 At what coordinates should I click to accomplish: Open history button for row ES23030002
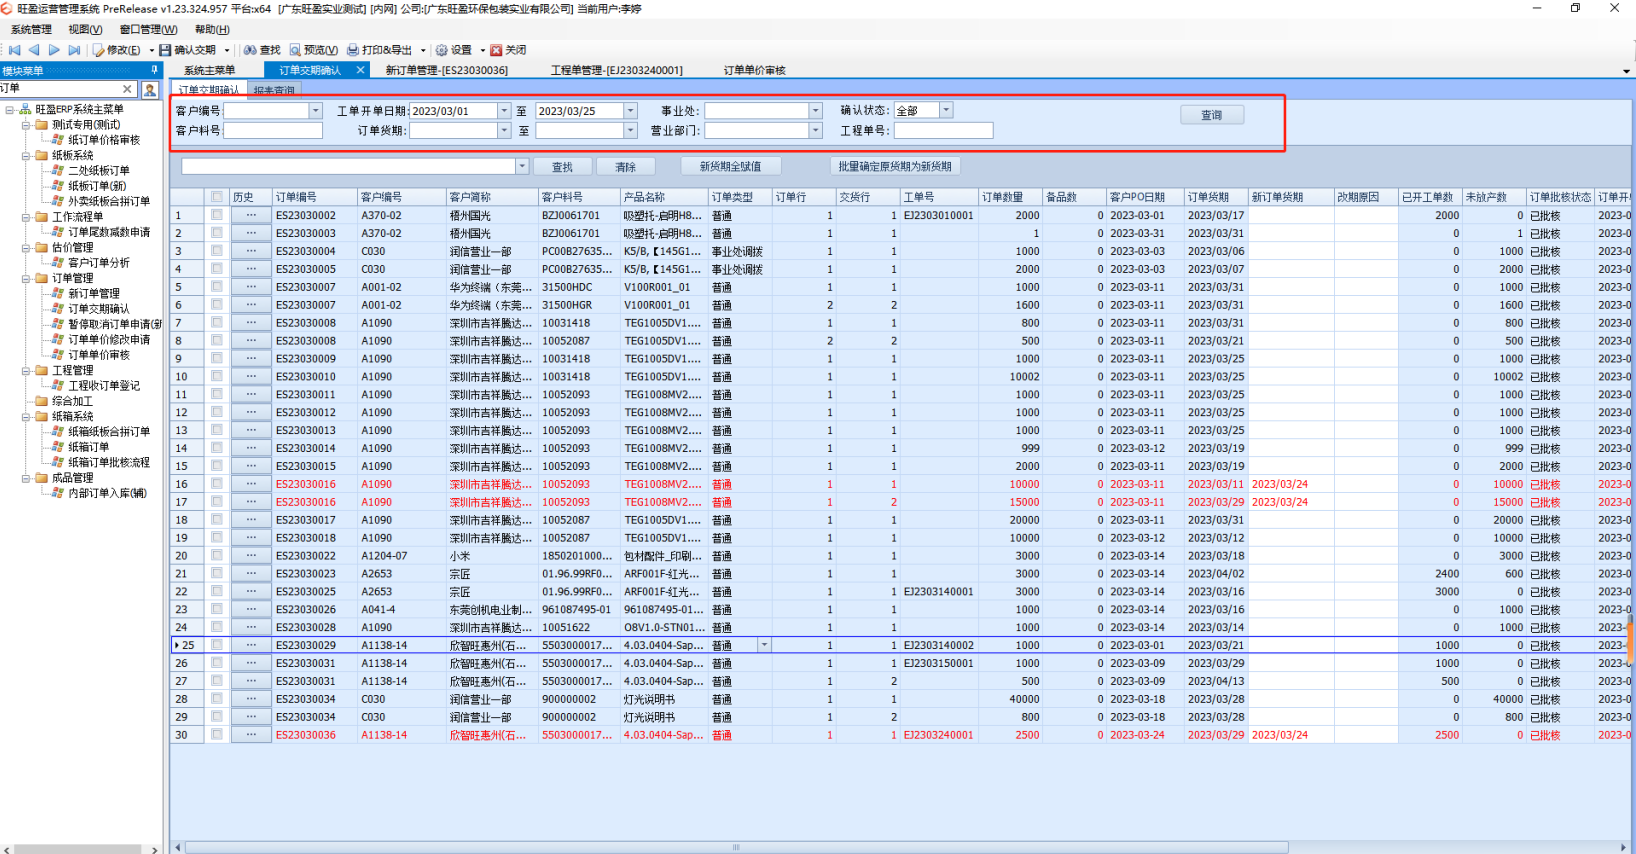(x=251, y=215)
